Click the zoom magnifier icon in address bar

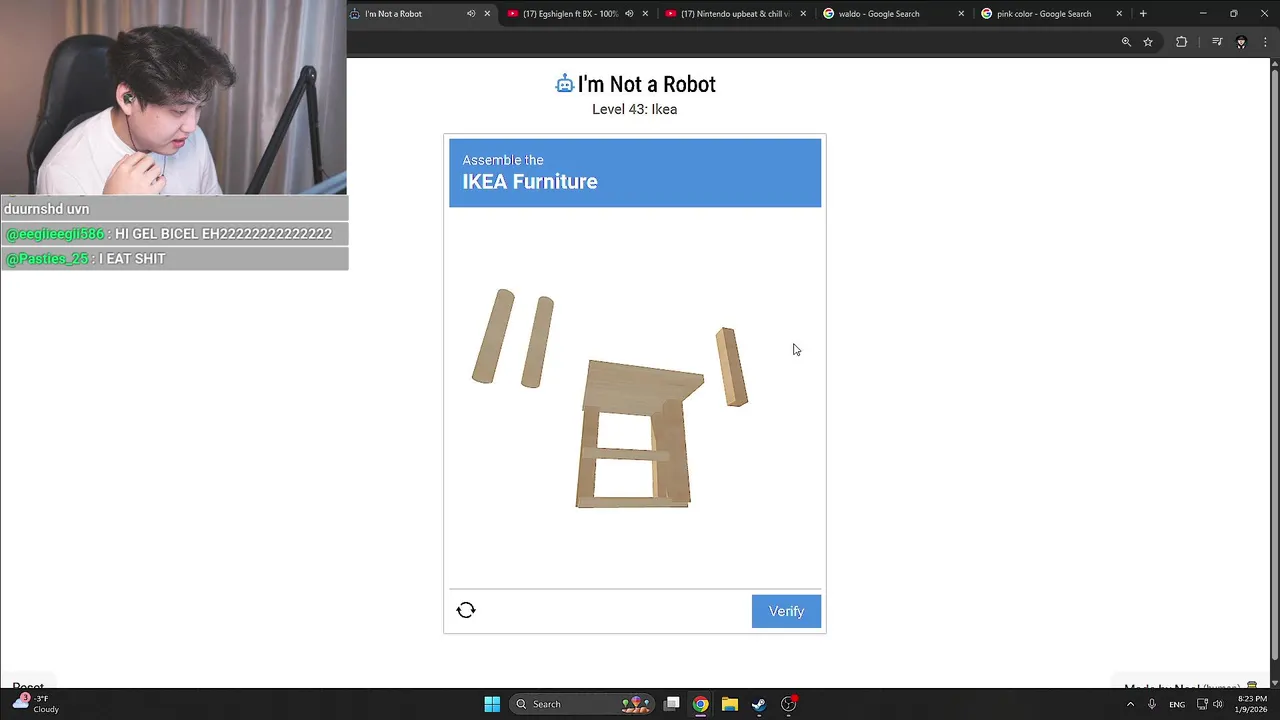click(x=1126, y=42)
